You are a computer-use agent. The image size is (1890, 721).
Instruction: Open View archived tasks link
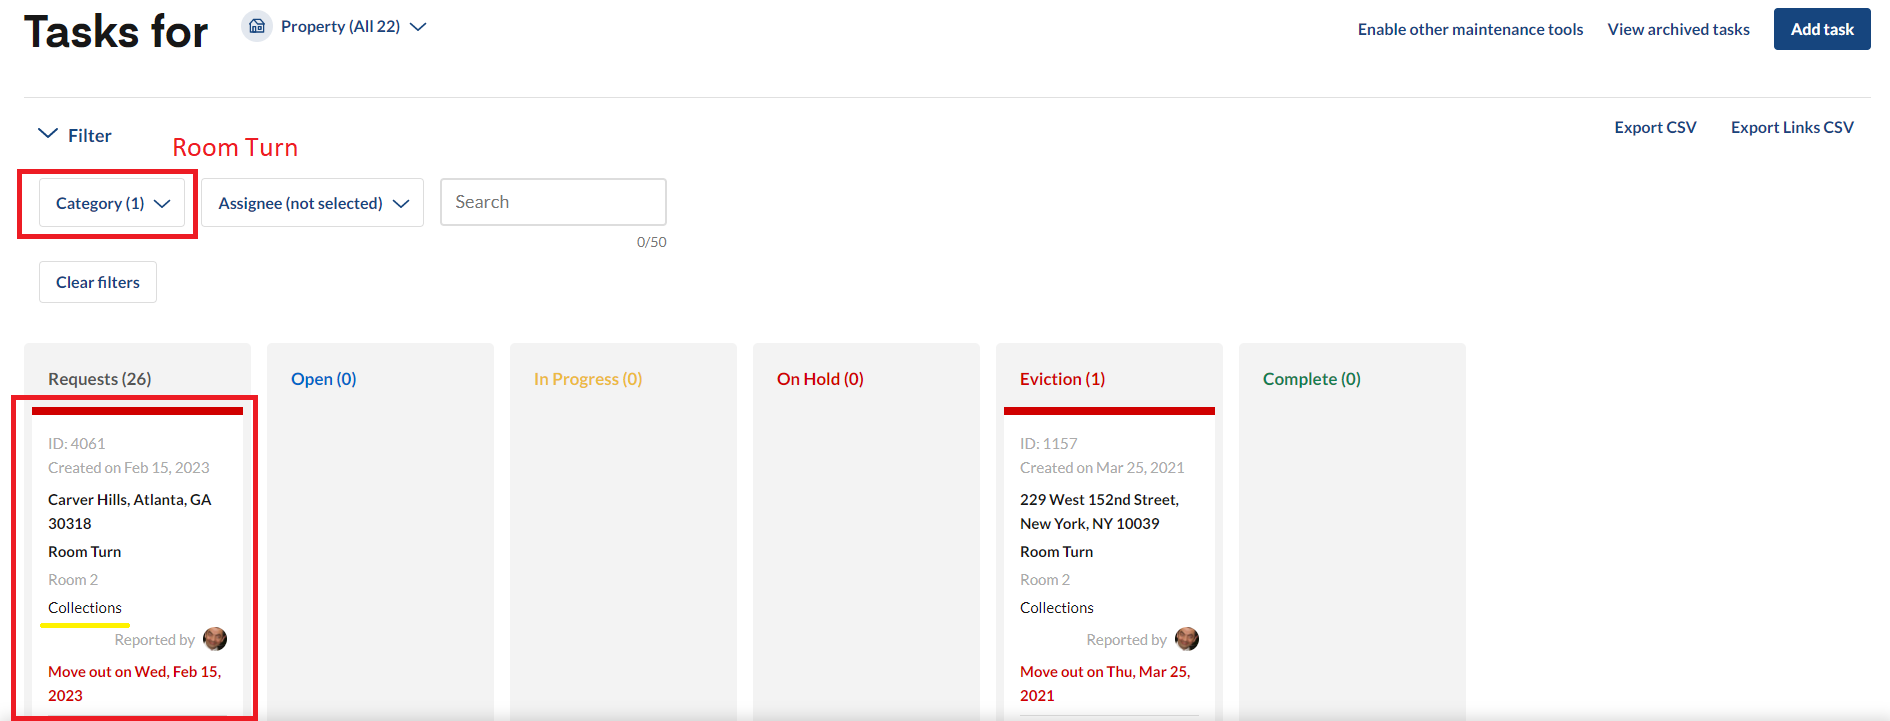[x=1678, y=29]
